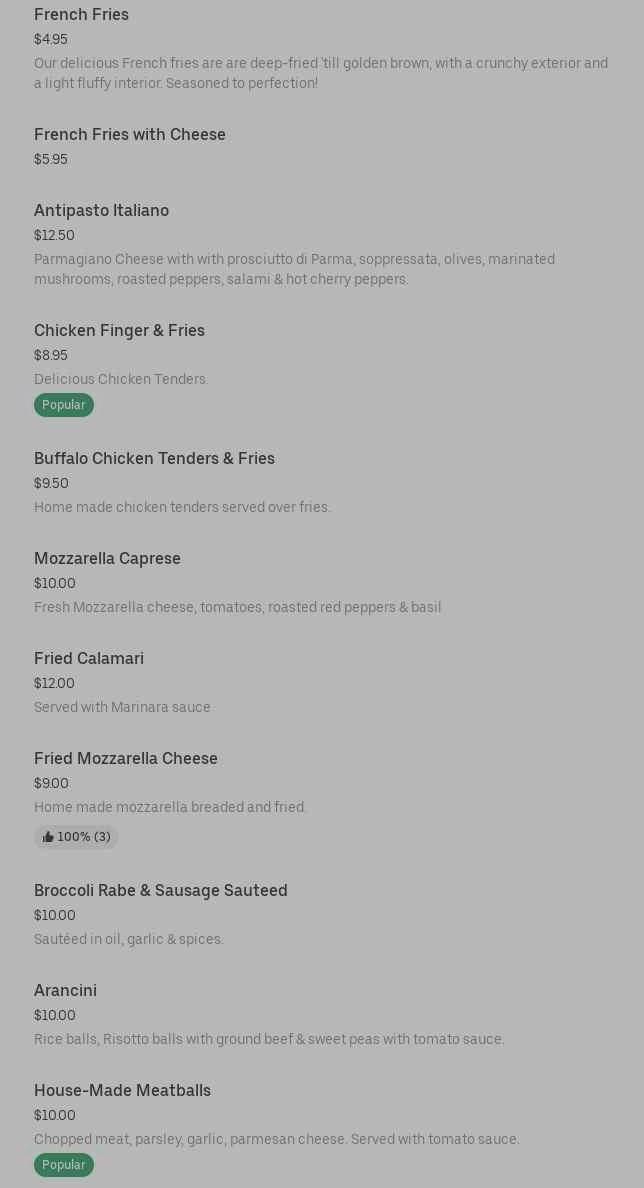Click the Popular badge under House-Made Meatballs
644x1188 pixels.
pos(64,1165)
